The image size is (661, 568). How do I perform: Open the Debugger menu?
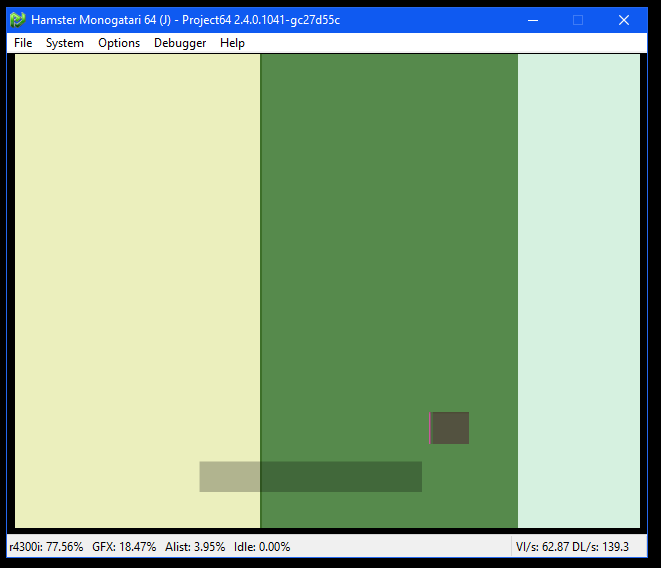(x=180, y=43)
